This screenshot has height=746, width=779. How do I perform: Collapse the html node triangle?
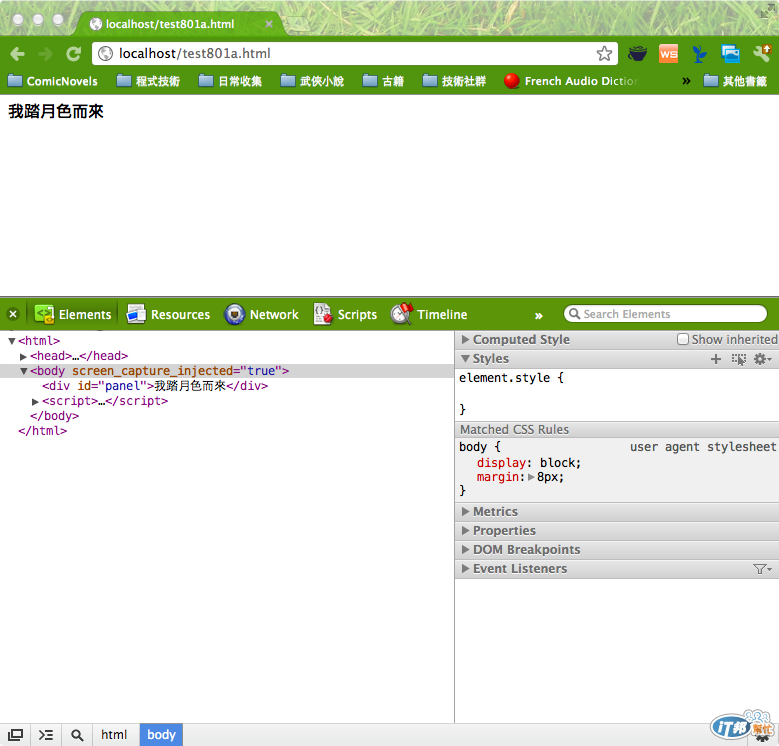pyautogui.click(x=12, y=341)
